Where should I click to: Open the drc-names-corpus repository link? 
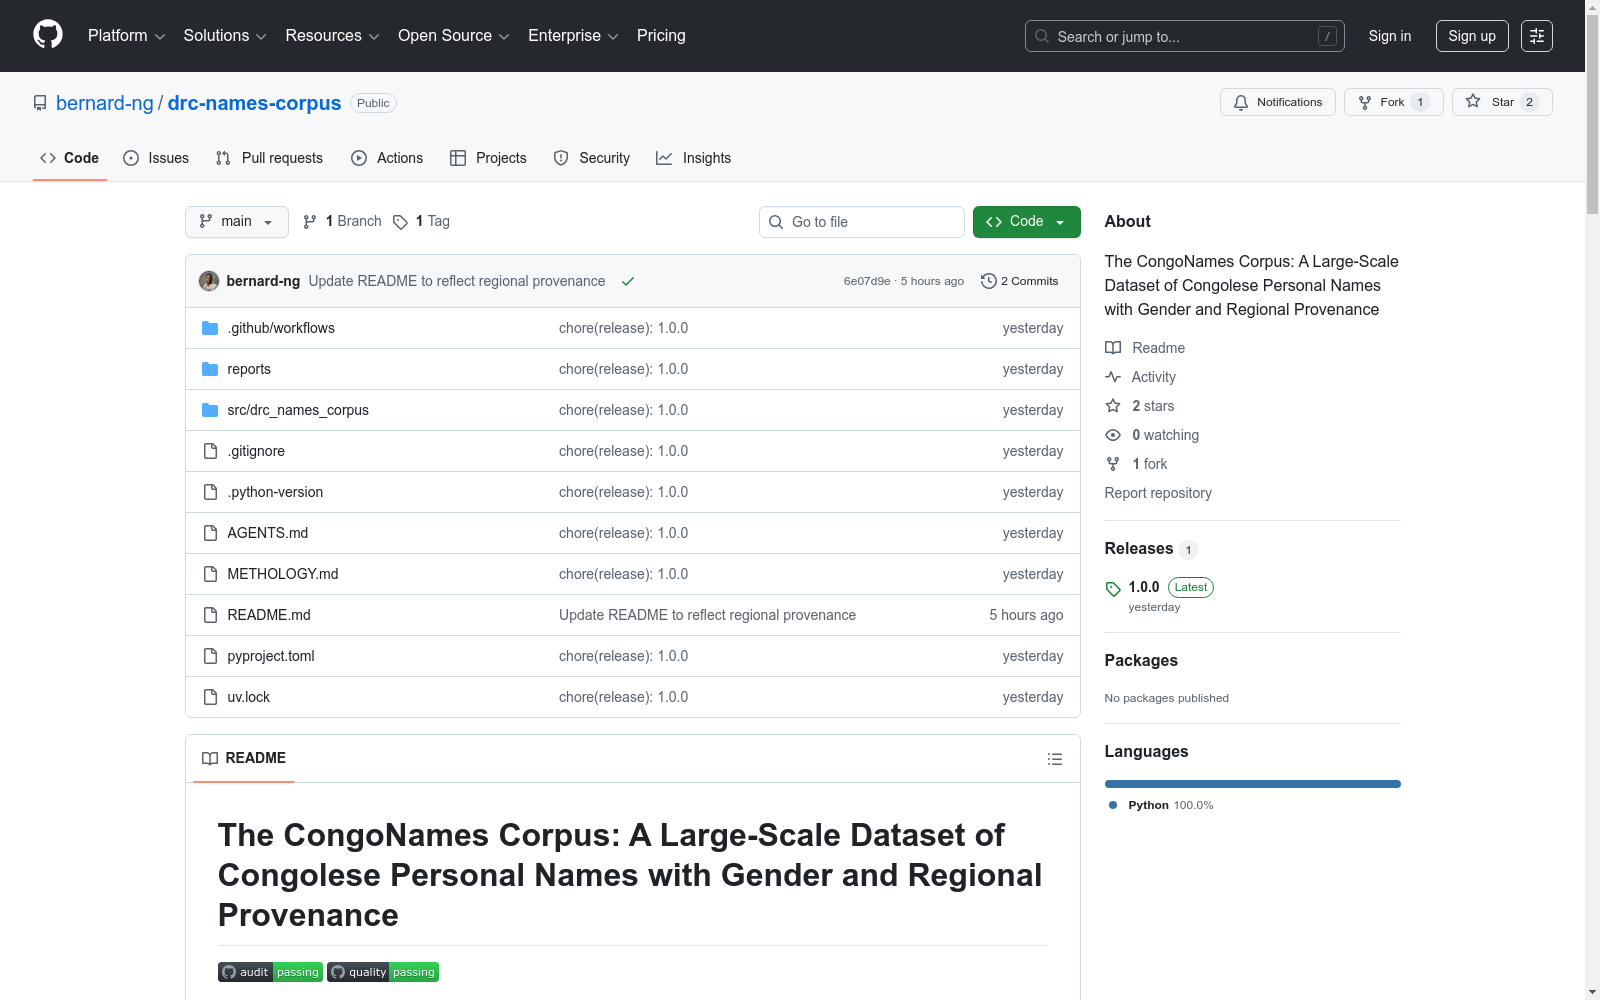254,103
